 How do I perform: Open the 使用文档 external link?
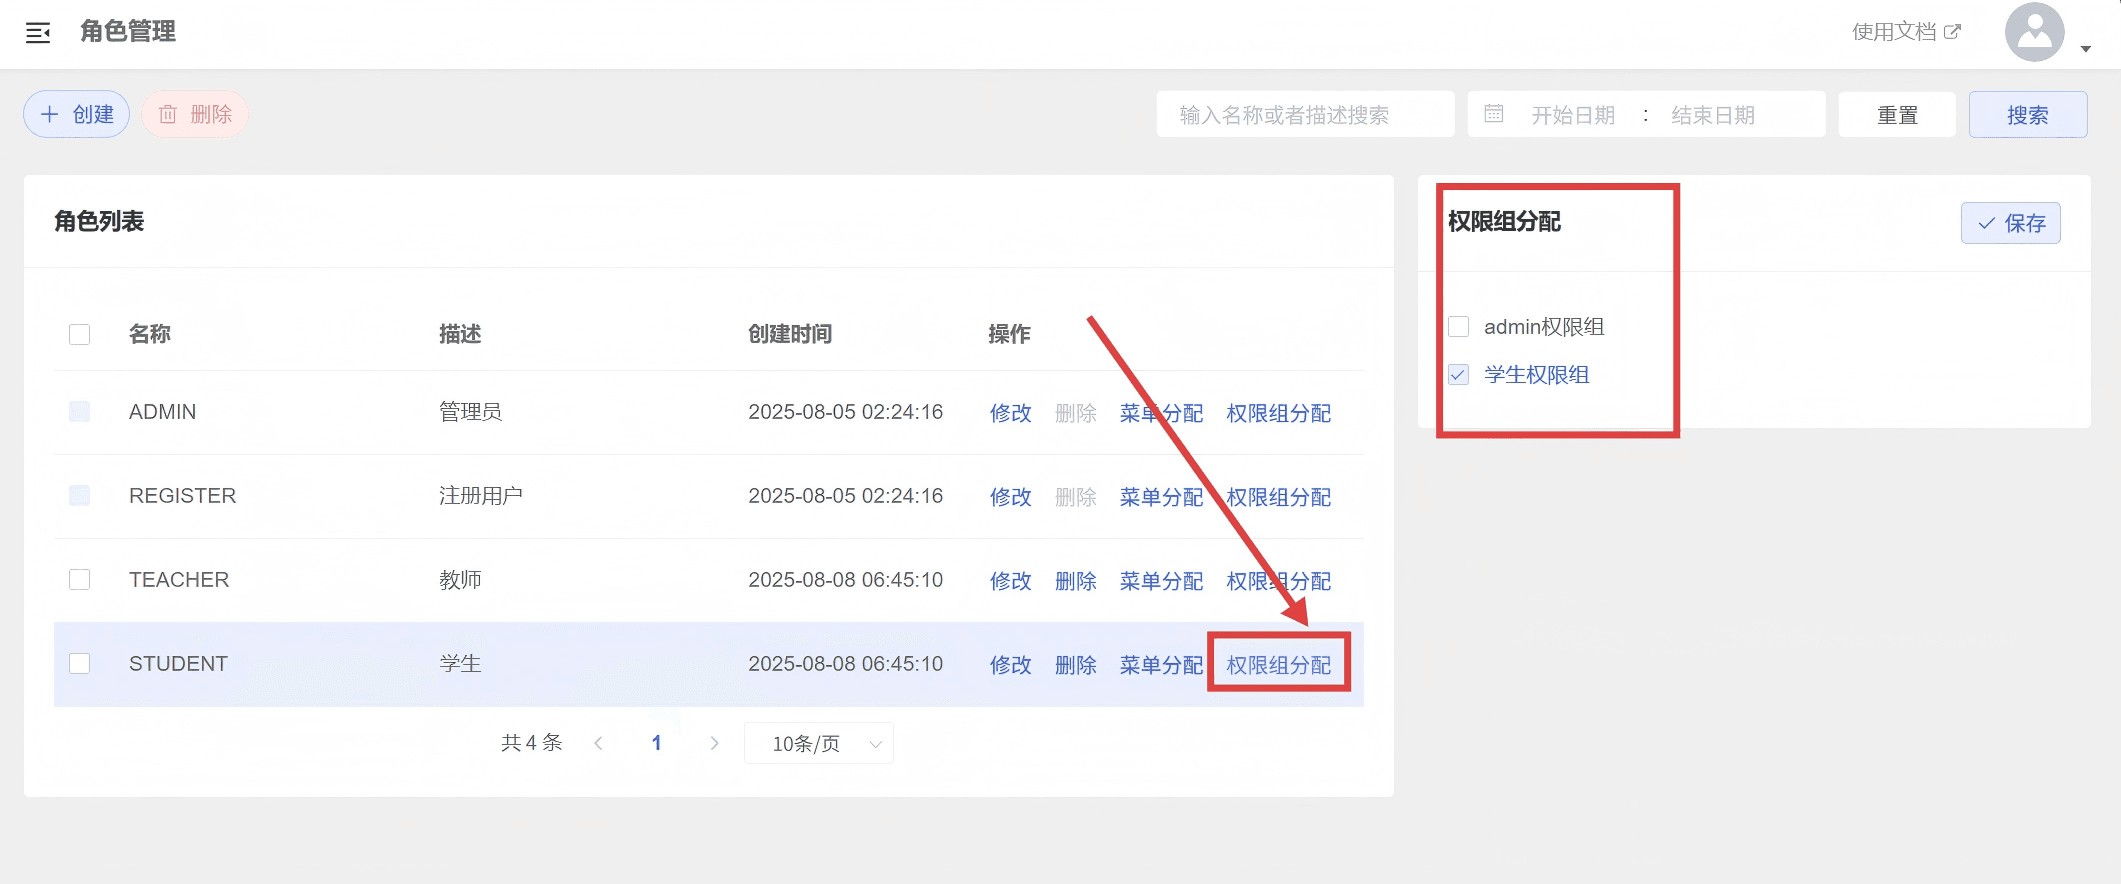tap(1905, 32)
